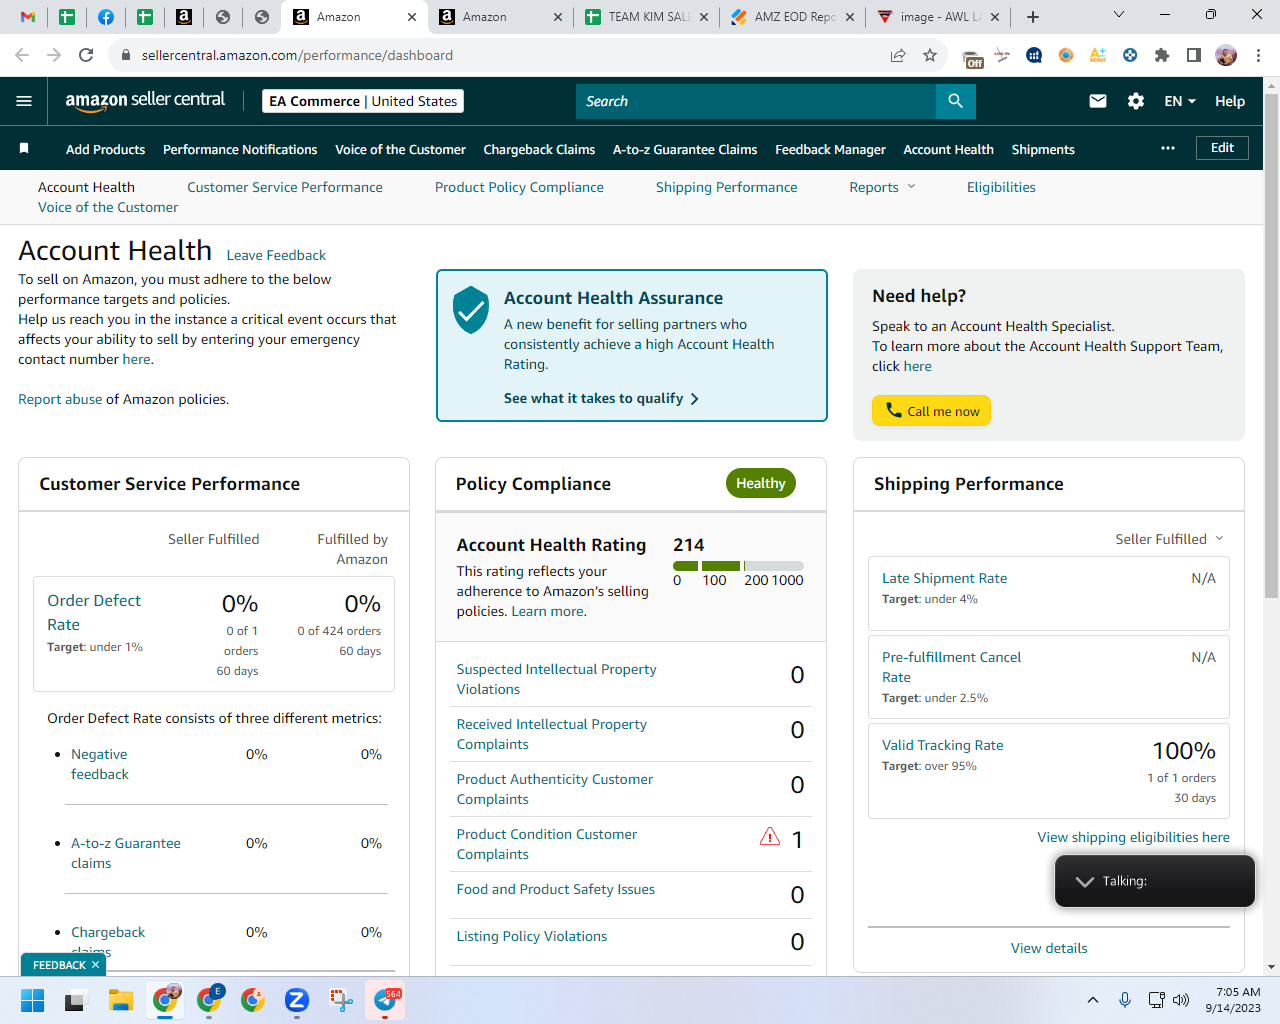The height and width of the screenshot is (1024, 1280).
Task: Open the Seller Fulfilled dropdown in Shipping Performance
Action: pos(1169,539)
